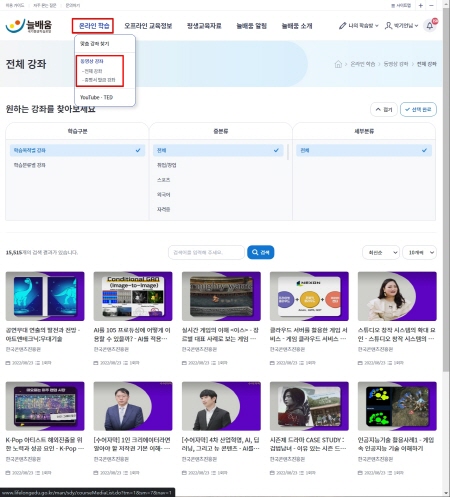Click the magnifier search button

click(x=261, y=252)
